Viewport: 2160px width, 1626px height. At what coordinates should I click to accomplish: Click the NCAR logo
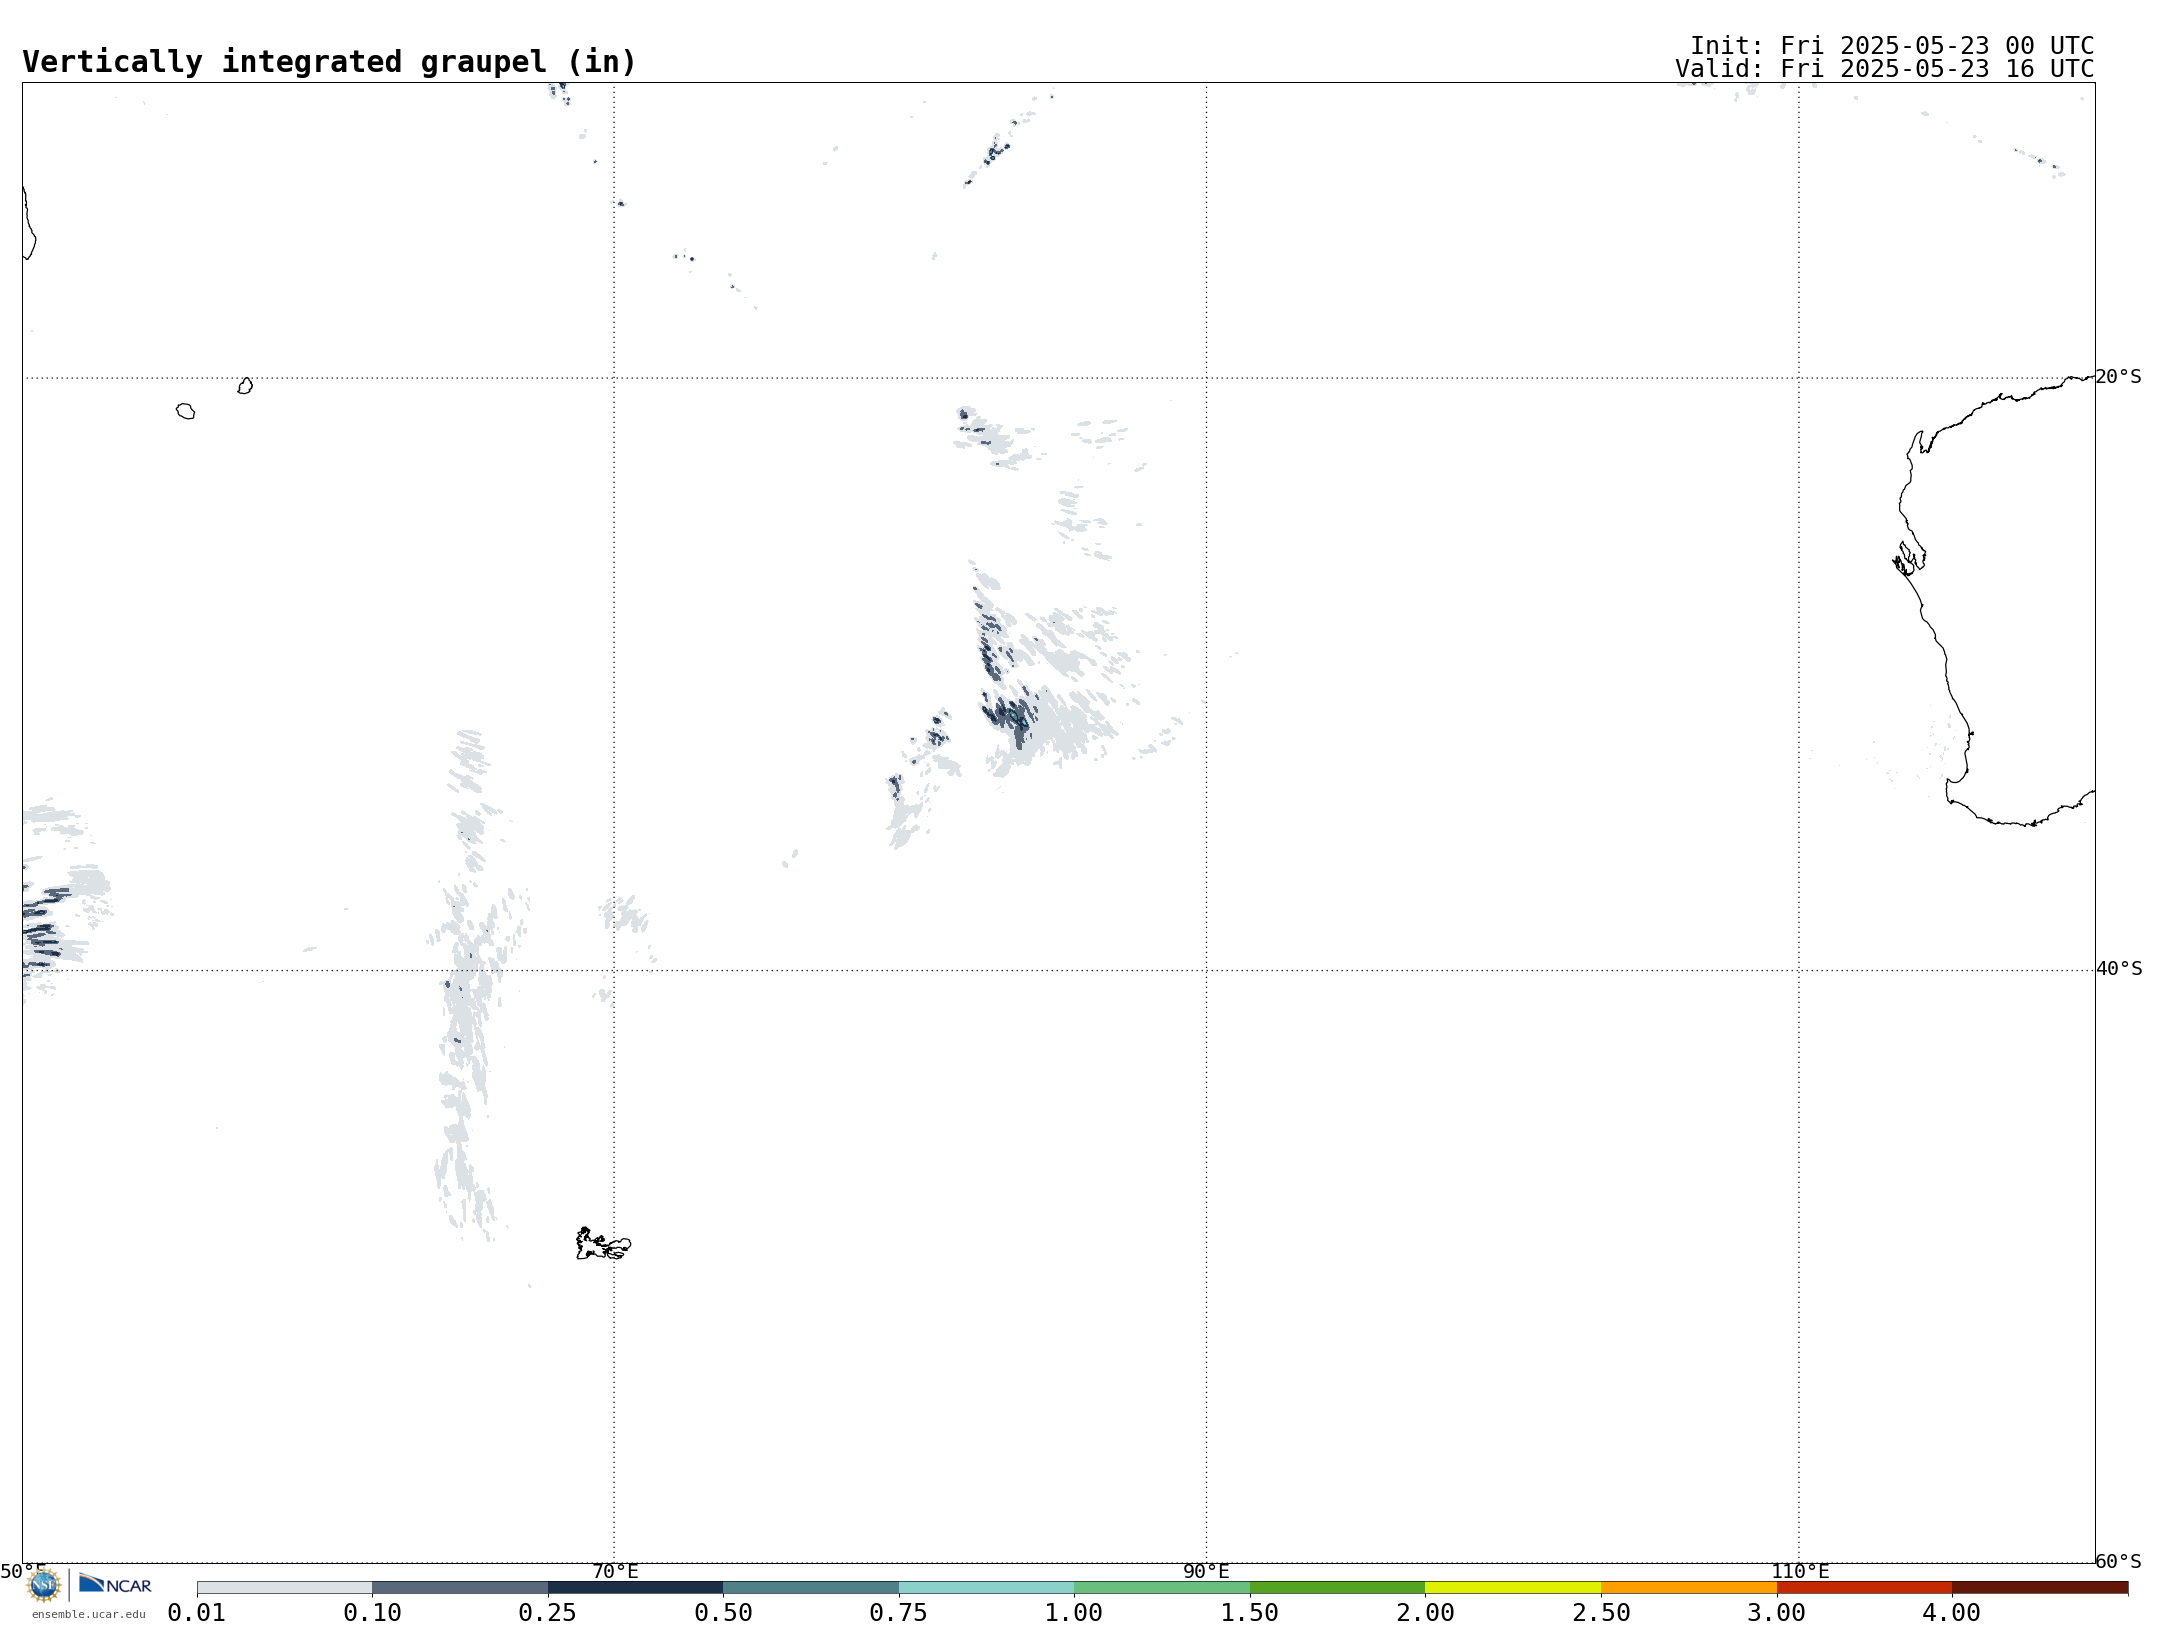(x=115, y=1584)
